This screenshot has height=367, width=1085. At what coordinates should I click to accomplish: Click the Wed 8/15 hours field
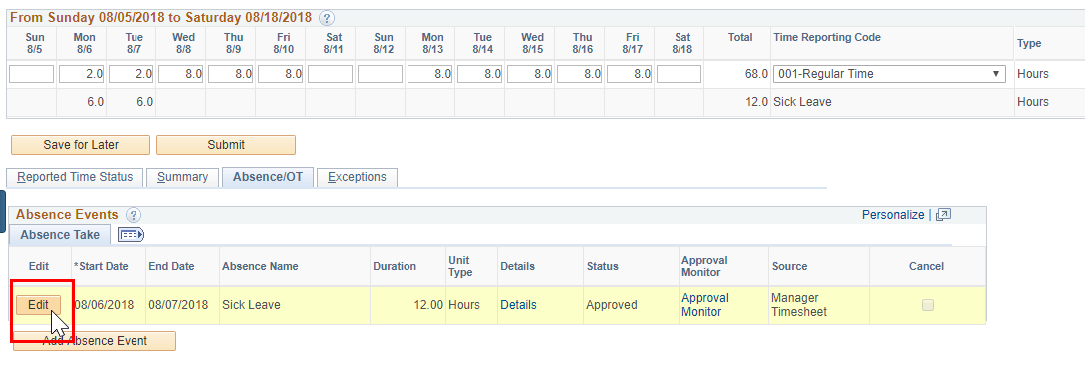[x=529, y=73]
